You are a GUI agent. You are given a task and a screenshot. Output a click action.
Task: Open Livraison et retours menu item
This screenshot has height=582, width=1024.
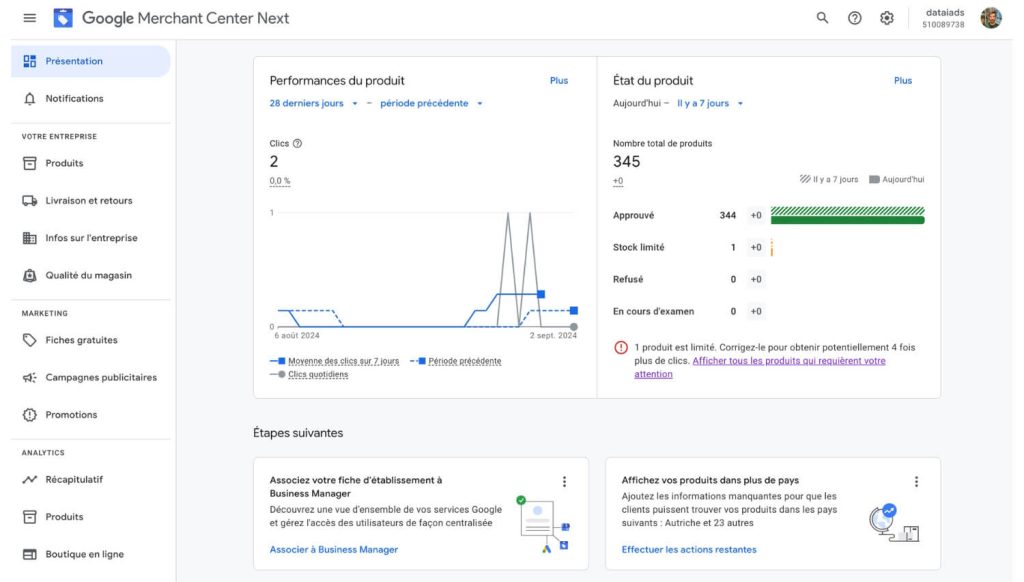click(91, 201)
